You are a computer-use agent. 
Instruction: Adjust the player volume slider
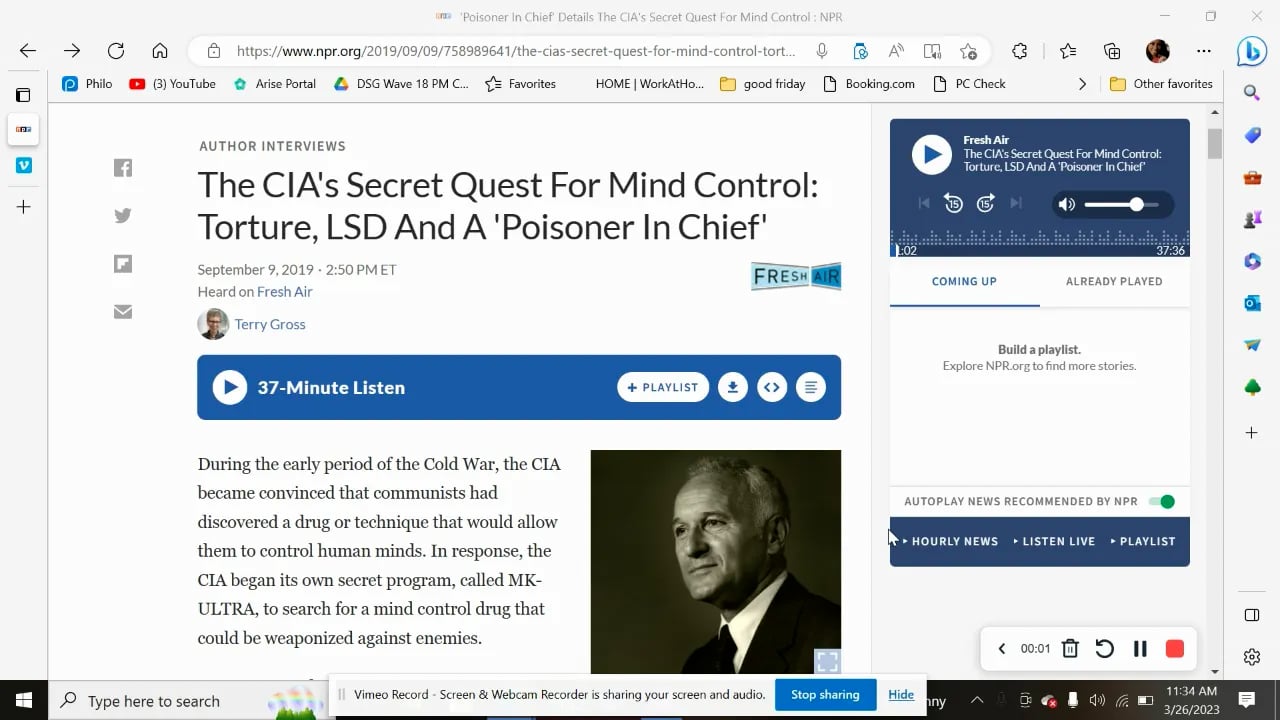pyautogui.click(x=1121, y=205)
